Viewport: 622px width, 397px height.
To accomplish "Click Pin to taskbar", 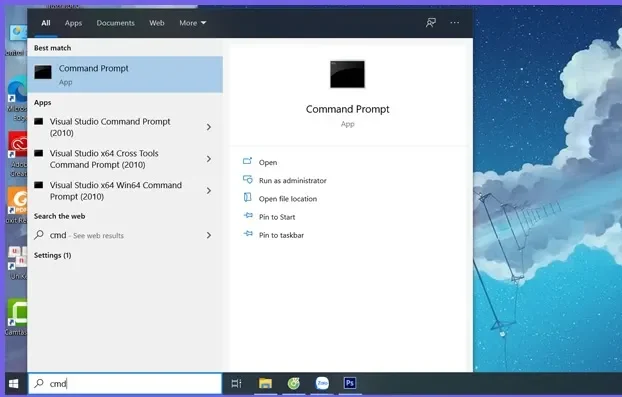I will (x=281, y=235).
